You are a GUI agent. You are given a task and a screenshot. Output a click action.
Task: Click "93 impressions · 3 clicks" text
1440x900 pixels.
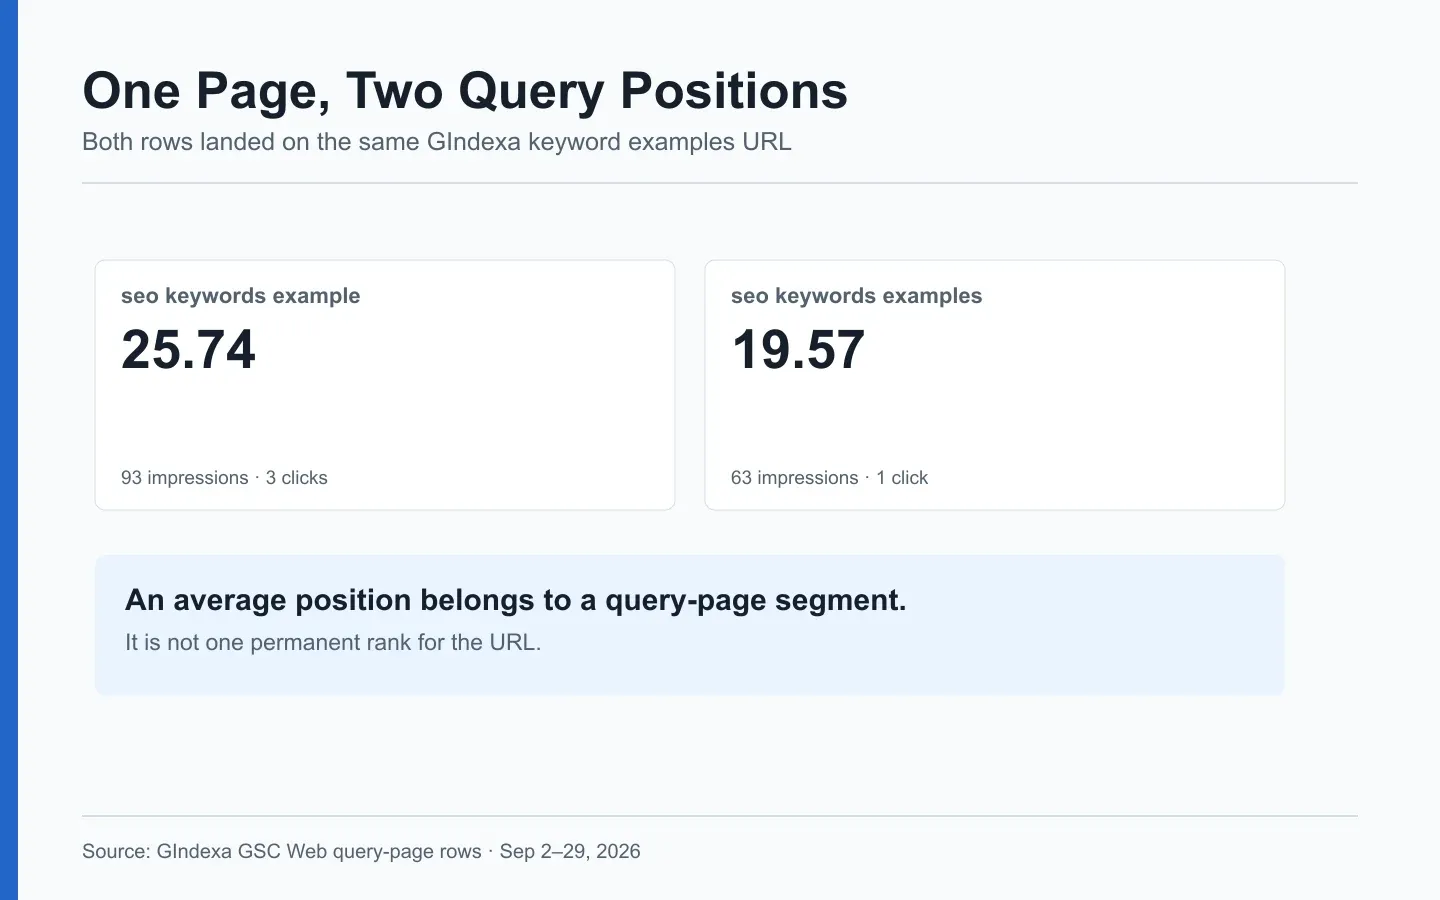[224, 478]
